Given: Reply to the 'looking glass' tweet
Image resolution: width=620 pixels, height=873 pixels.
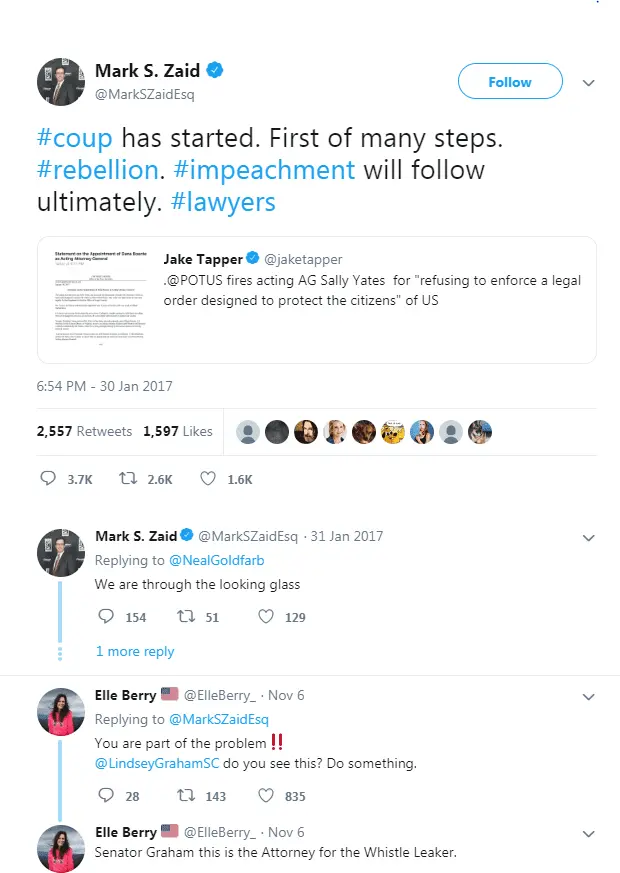Looking at the screenshot, I should pos(106,617).
